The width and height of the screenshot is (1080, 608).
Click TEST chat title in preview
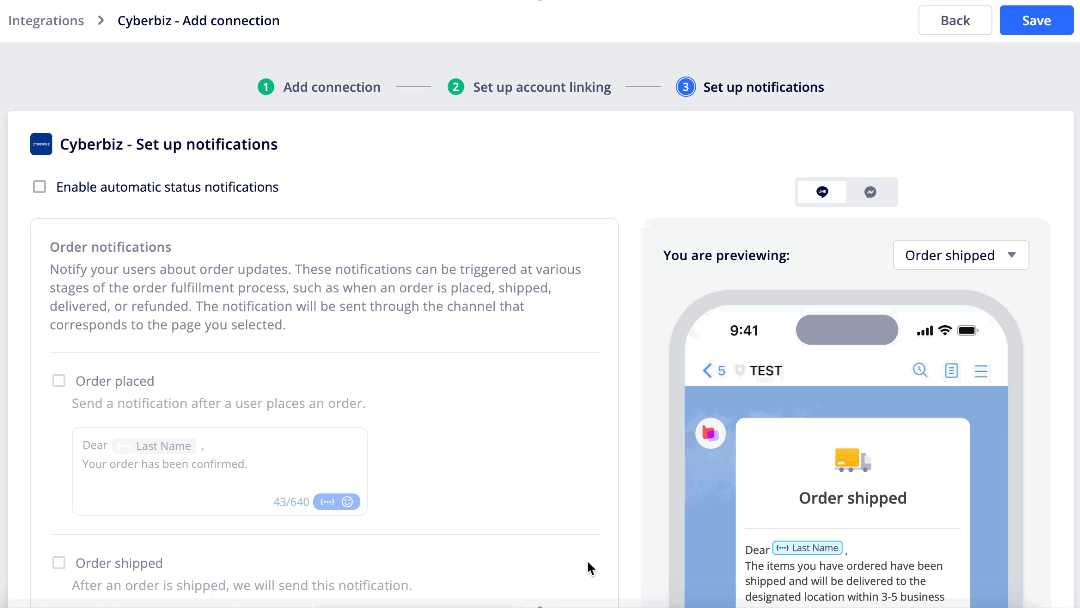click(x=765, y=370)
